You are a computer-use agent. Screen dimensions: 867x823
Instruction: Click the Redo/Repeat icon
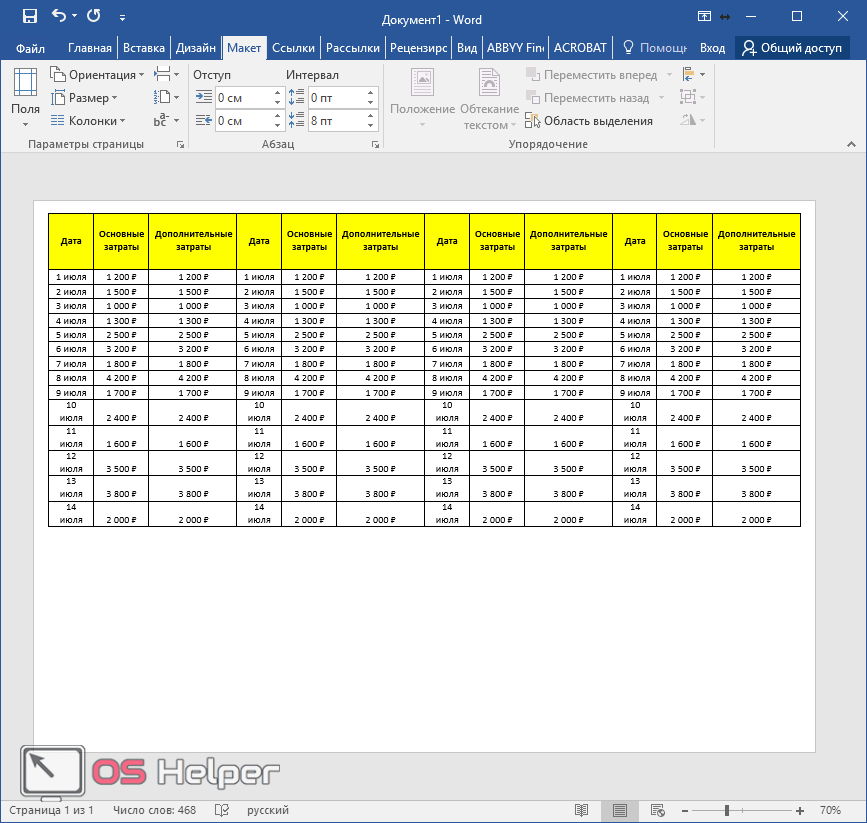click(x=93, y=16)
